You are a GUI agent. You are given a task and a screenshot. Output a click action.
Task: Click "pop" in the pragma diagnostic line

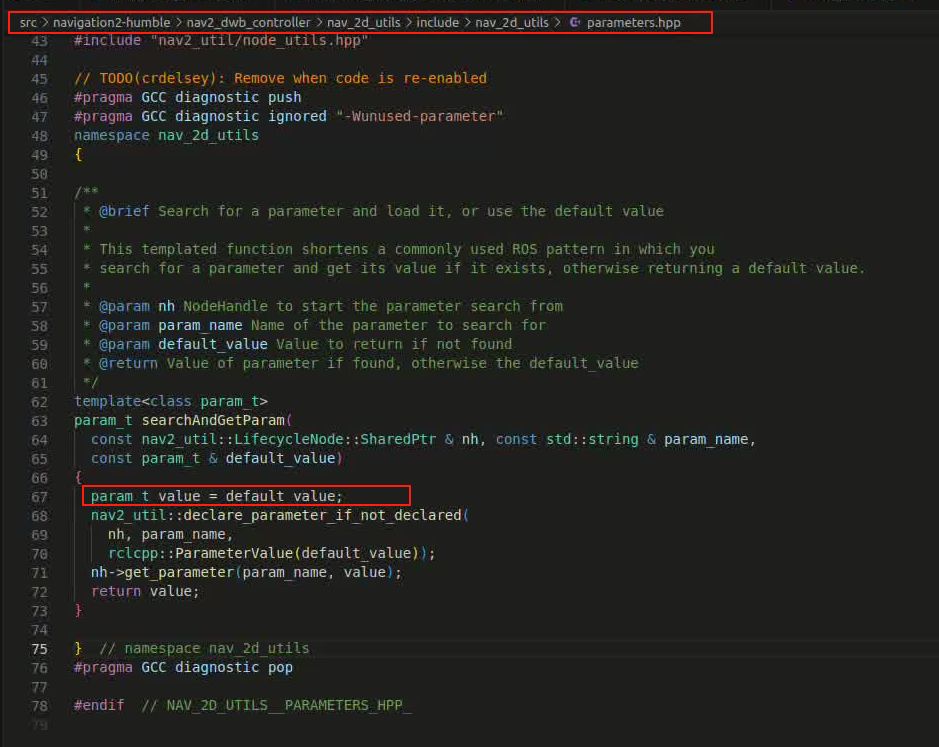coord(280,668)
